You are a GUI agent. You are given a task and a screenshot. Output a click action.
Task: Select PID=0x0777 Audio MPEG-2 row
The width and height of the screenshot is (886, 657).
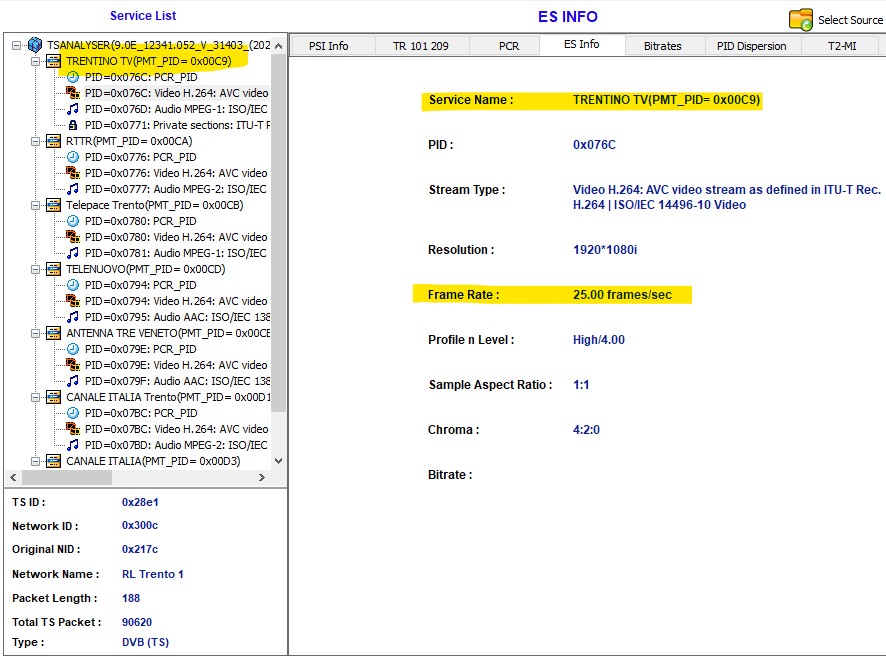click(x=175, y=189)
